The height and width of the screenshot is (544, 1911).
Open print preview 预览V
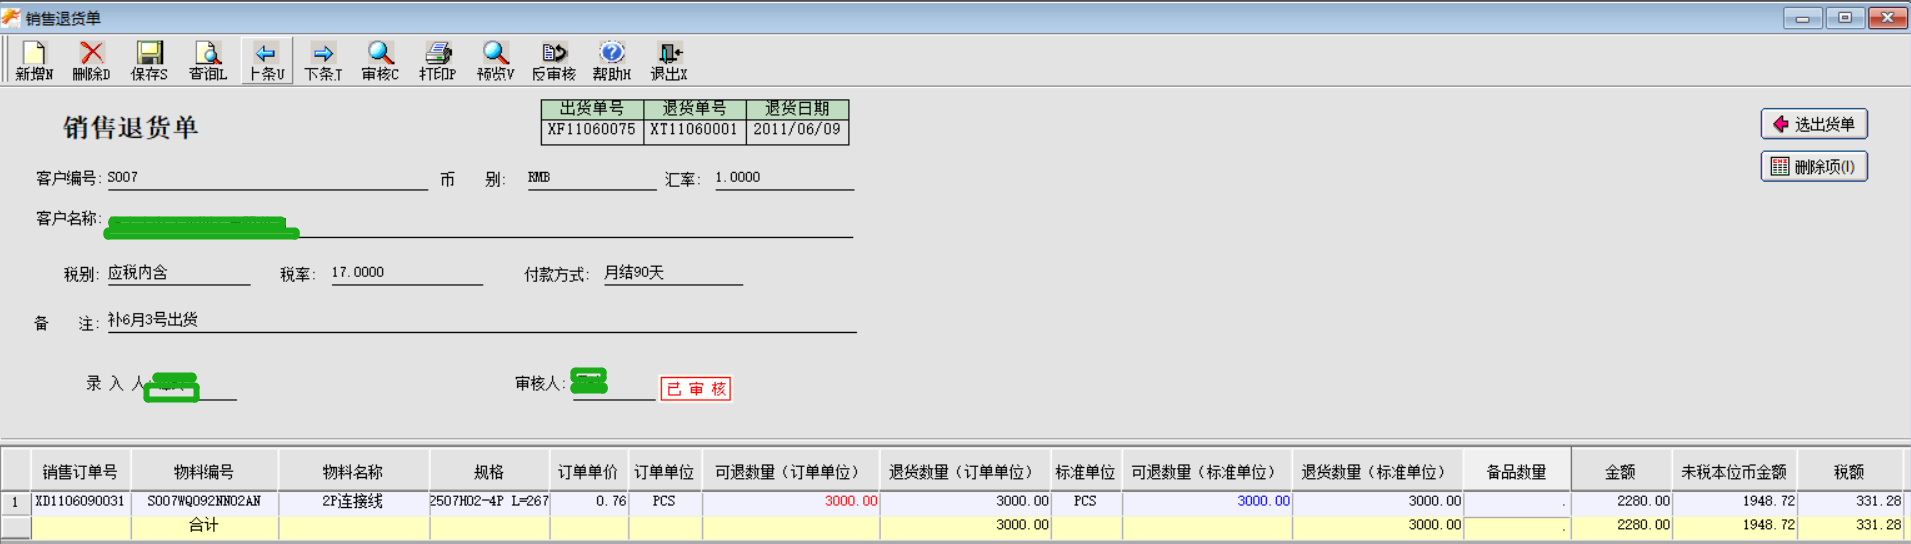coord(495,61)
